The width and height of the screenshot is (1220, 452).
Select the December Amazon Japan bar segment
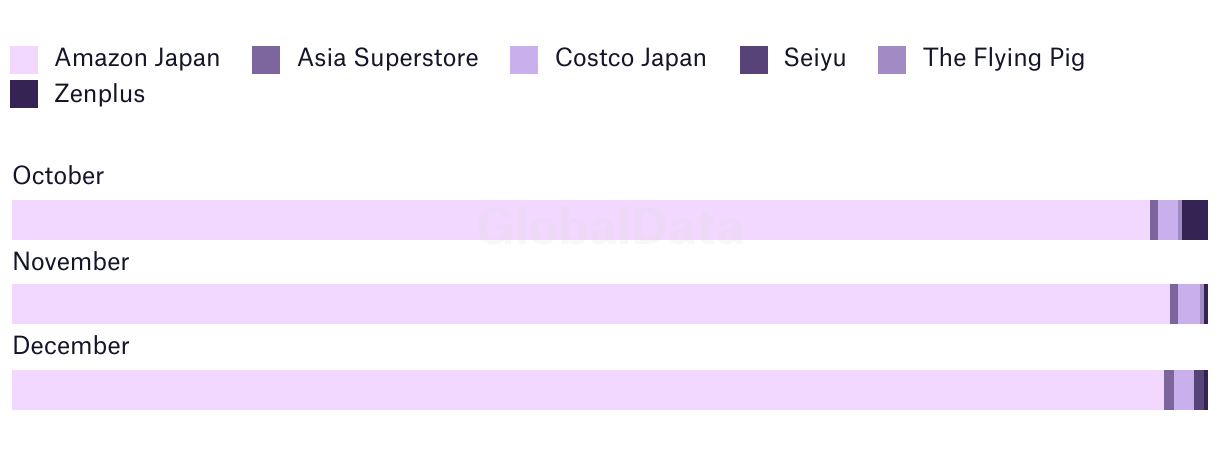coord(588,390)
